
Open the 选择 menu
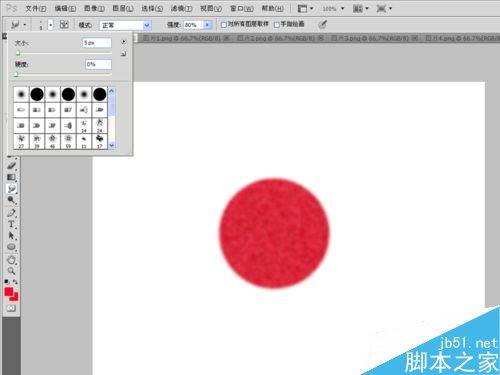pyautogui.click(x=152, y=8)
